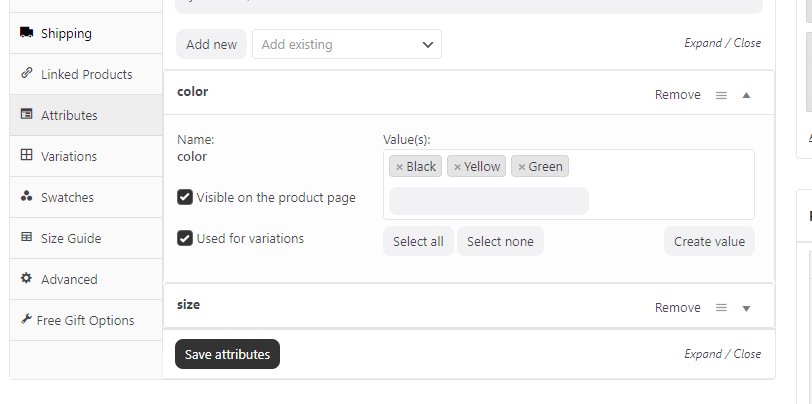Open the Variations tab

pos(69,156)
